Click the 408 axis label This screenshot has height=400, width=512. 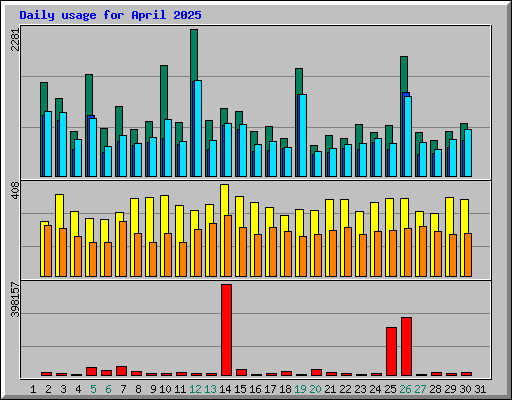(16, 191)
